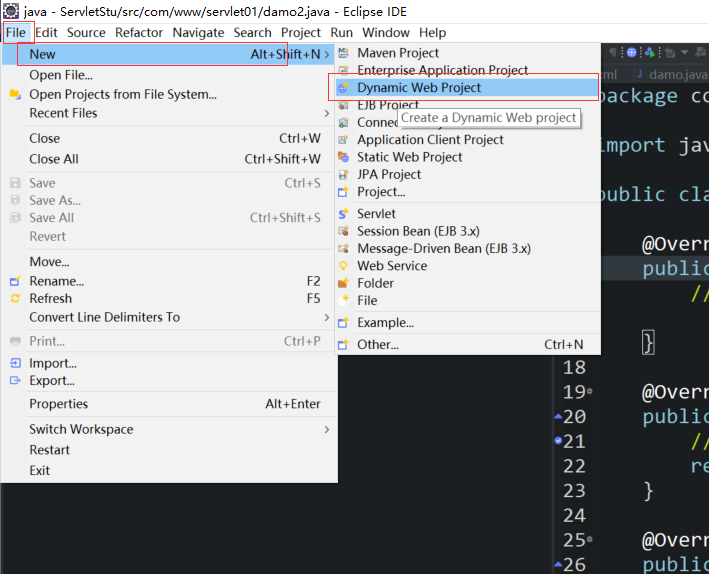Viewport: 709px width, 574px height.
Task: Click the closing brace on line 23
Action: 648,491
